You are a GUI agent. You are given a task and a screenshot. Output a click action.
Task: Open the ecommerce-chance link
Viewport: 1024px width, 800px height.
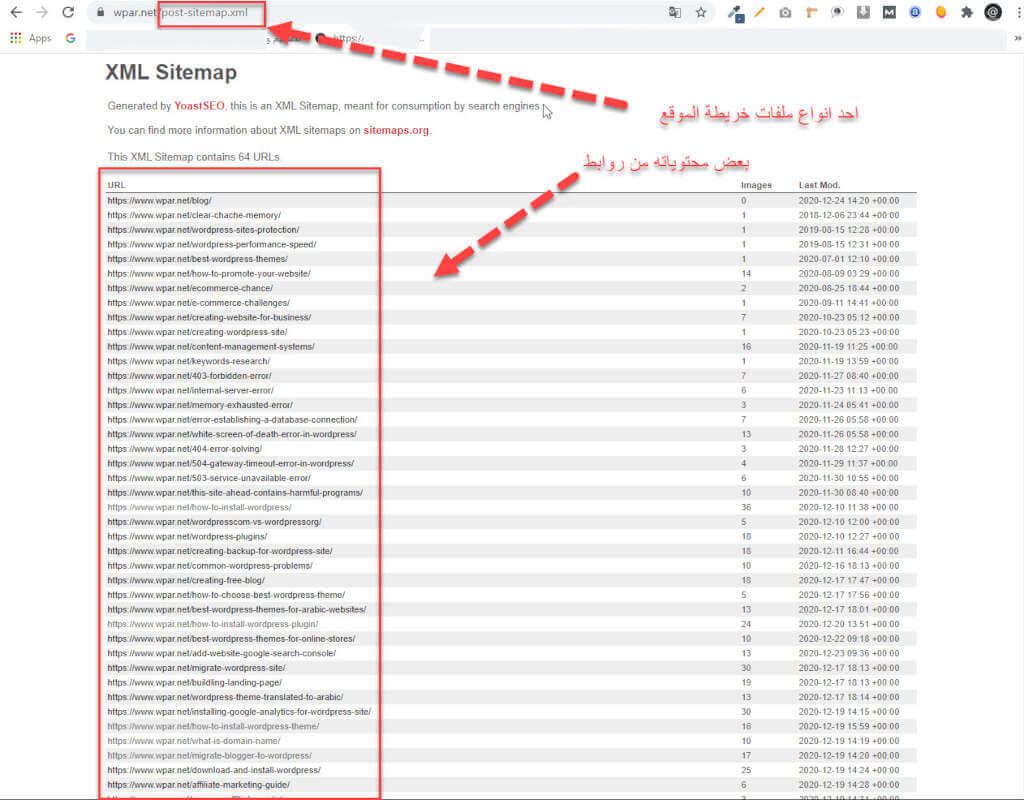[x=190, y=288]
